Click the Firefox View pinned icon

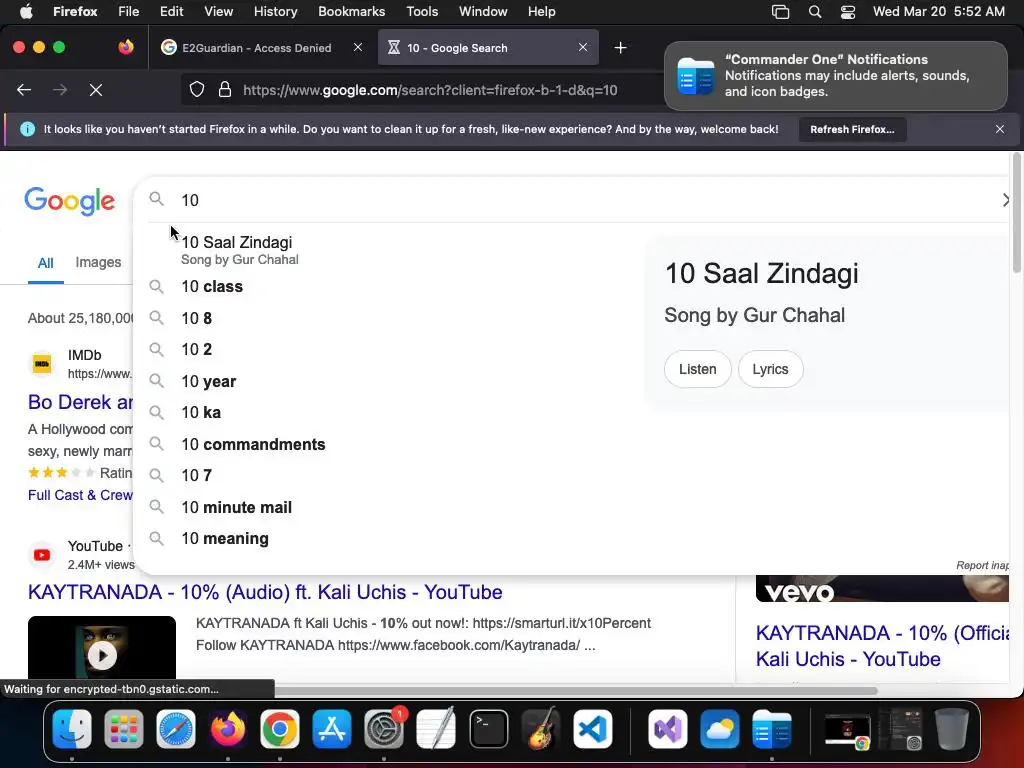tap(126, 48)
